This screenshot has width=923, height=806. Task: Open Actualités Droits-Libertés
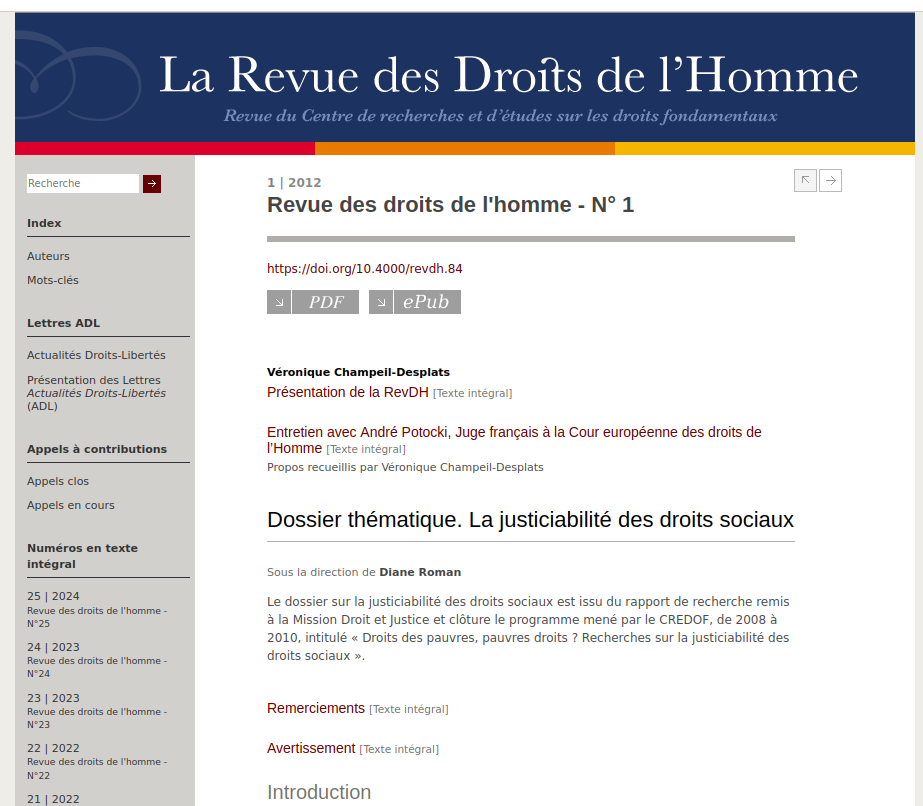tap(97, 355)
